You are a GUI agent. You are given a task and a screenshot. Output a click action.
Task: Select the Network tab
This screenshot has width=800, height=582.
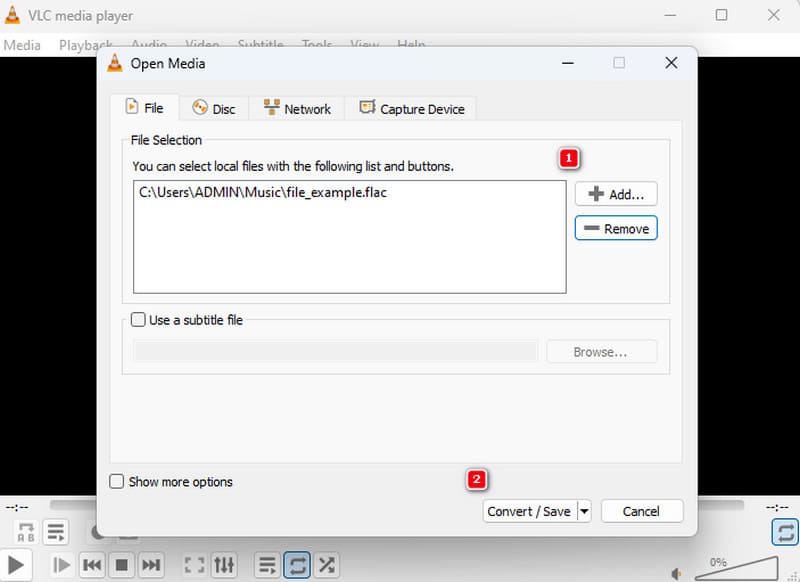pos(296,108)
